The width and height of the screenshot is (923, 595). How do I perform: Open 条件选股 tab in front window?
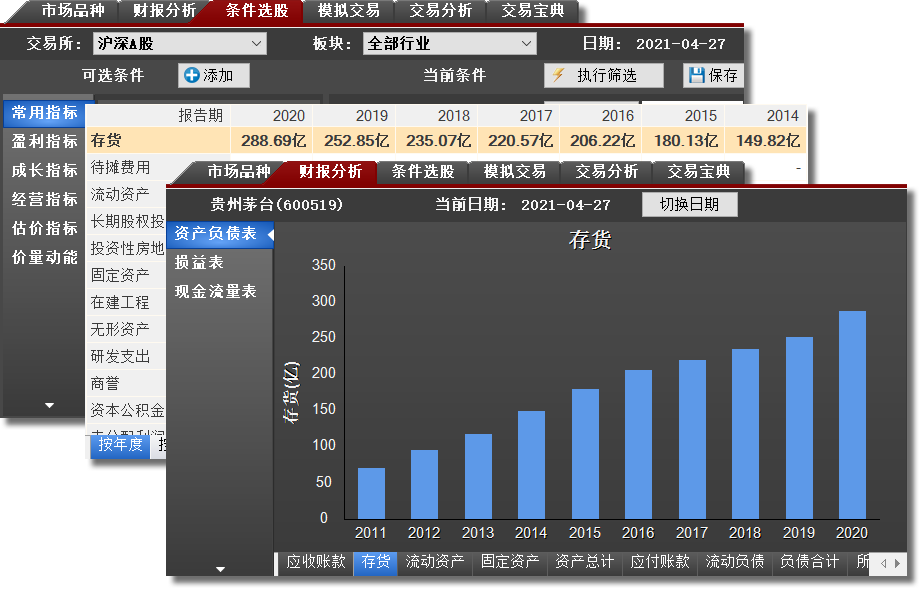coord(423,171)
